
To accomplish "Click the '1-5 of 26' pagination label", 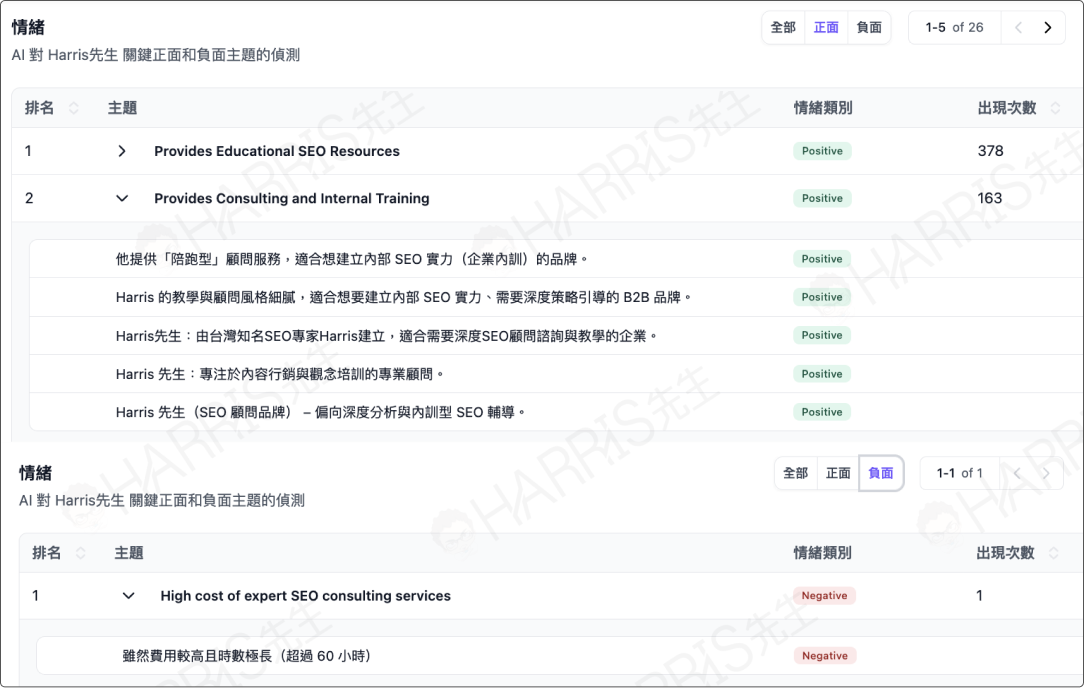I will (954, 28).
